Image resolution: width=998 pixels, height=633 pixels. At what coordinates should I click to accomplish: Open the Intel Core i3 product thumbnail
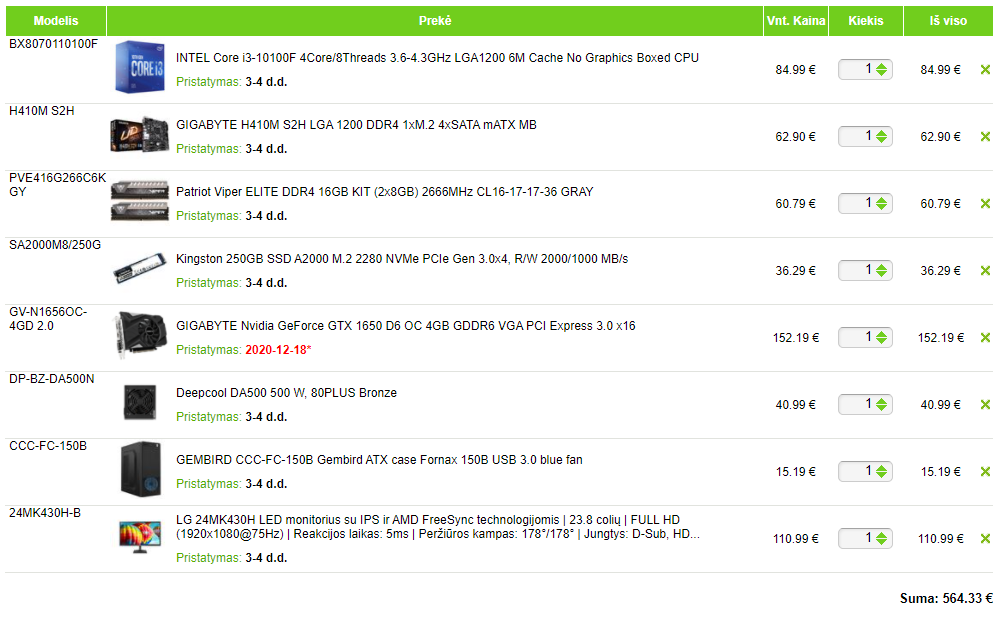140,67
